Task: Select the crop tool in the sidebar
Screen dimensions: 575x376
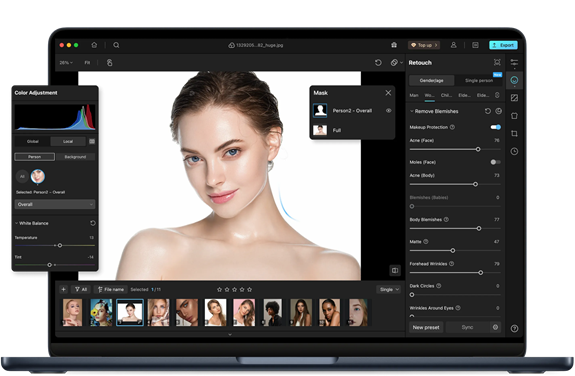Action: (x=514, y=134)
